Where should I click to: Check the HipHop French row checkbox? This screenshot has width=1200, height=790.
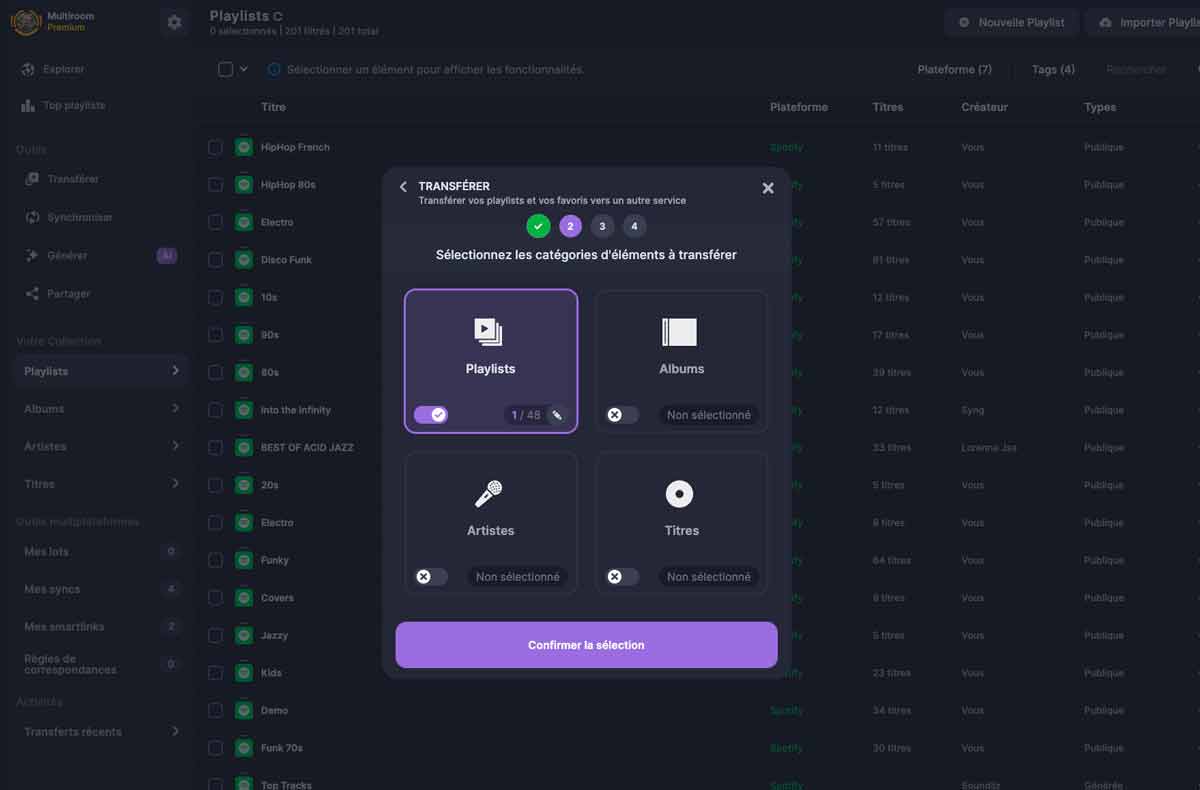point(215,147)
